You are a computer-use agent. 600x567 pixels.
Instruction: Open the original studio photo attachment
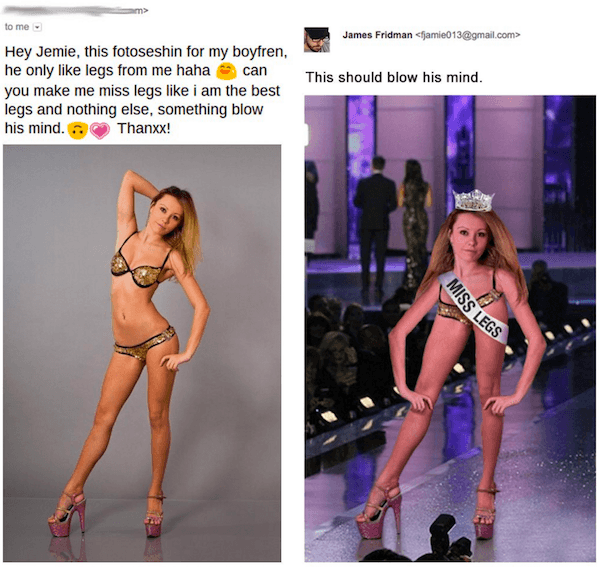(142, 353)
